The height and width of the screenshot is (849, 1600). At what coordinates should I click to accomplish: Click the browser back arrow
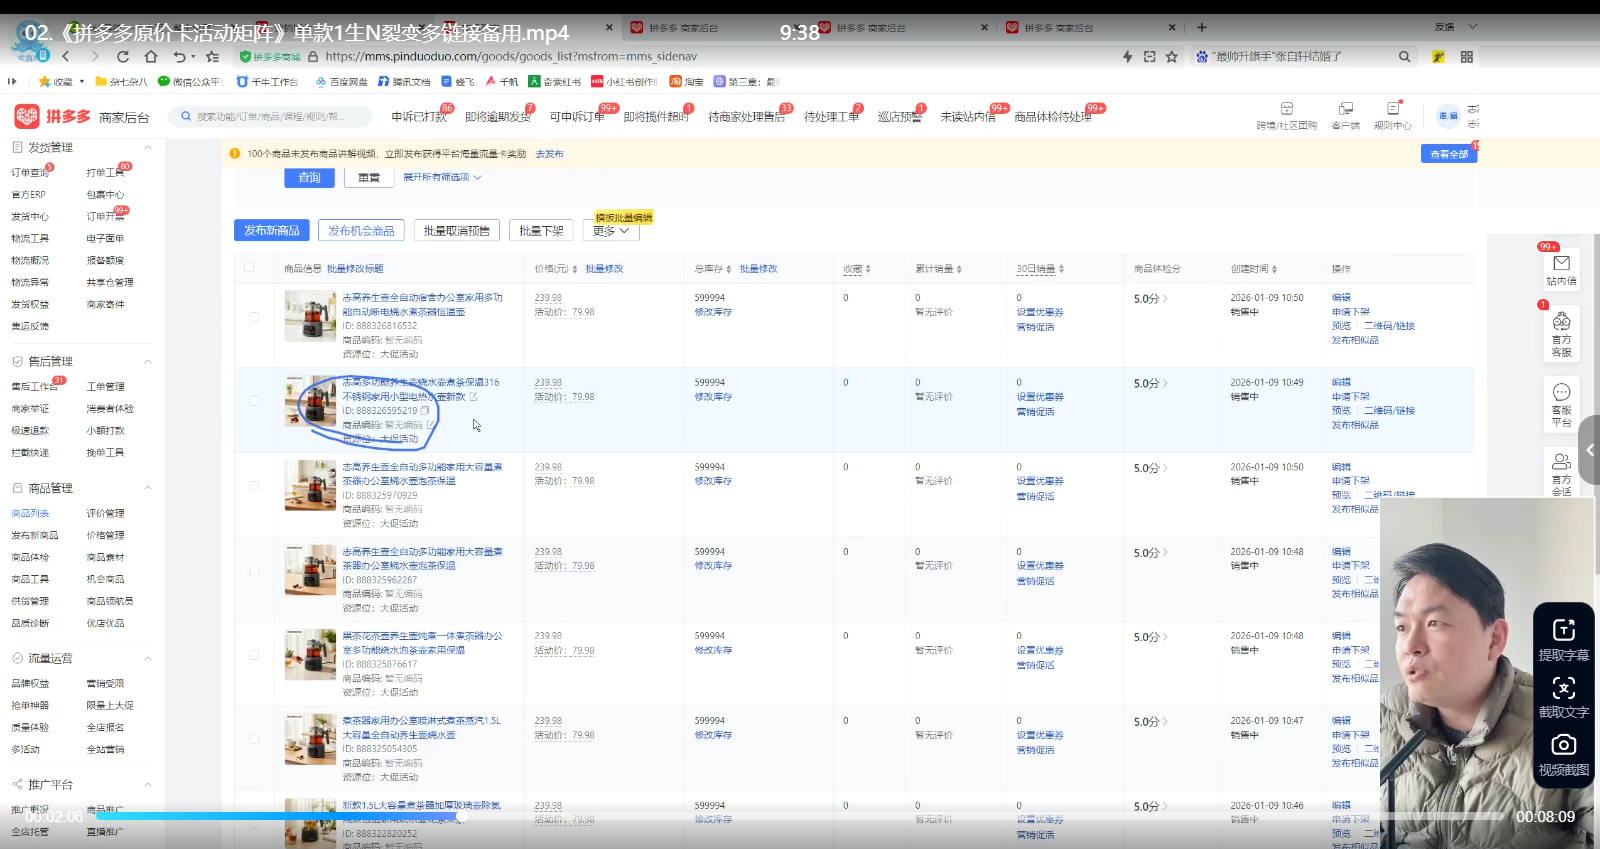(x=66, y=57)
